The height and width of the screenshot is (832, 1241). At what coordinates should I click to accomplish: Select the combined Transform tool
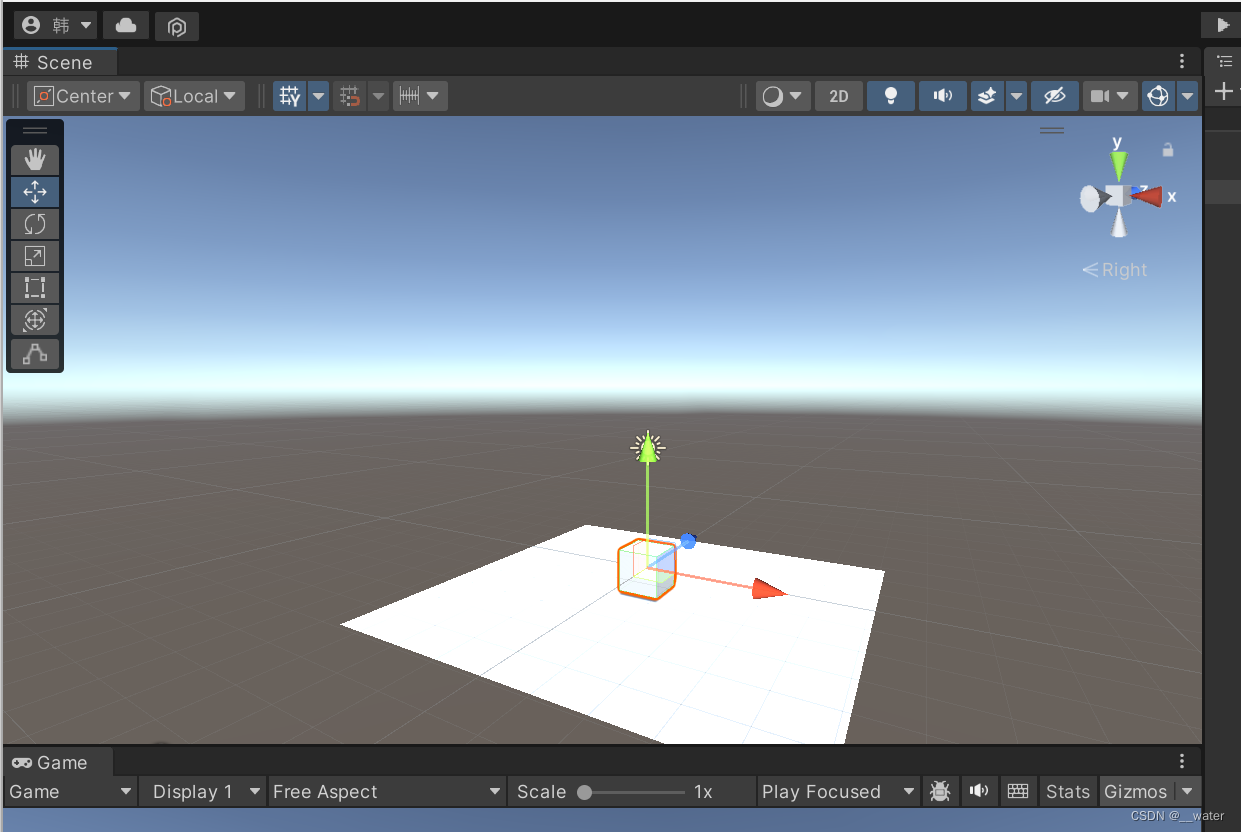tap(35, 319)
